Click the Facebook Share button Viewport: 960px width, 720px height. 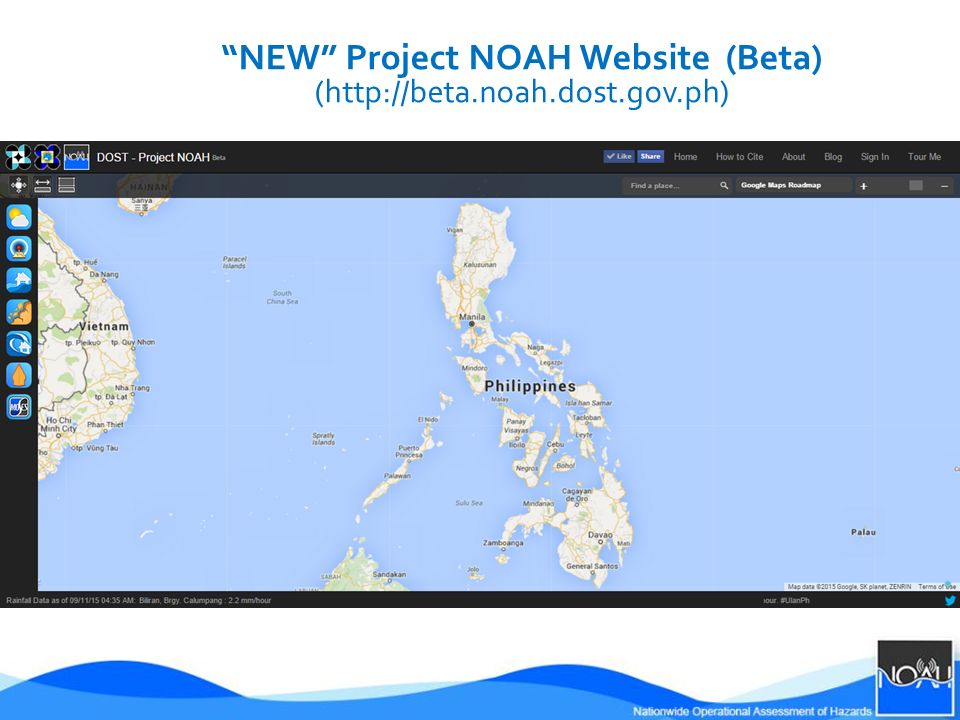[x=650, y=156]
